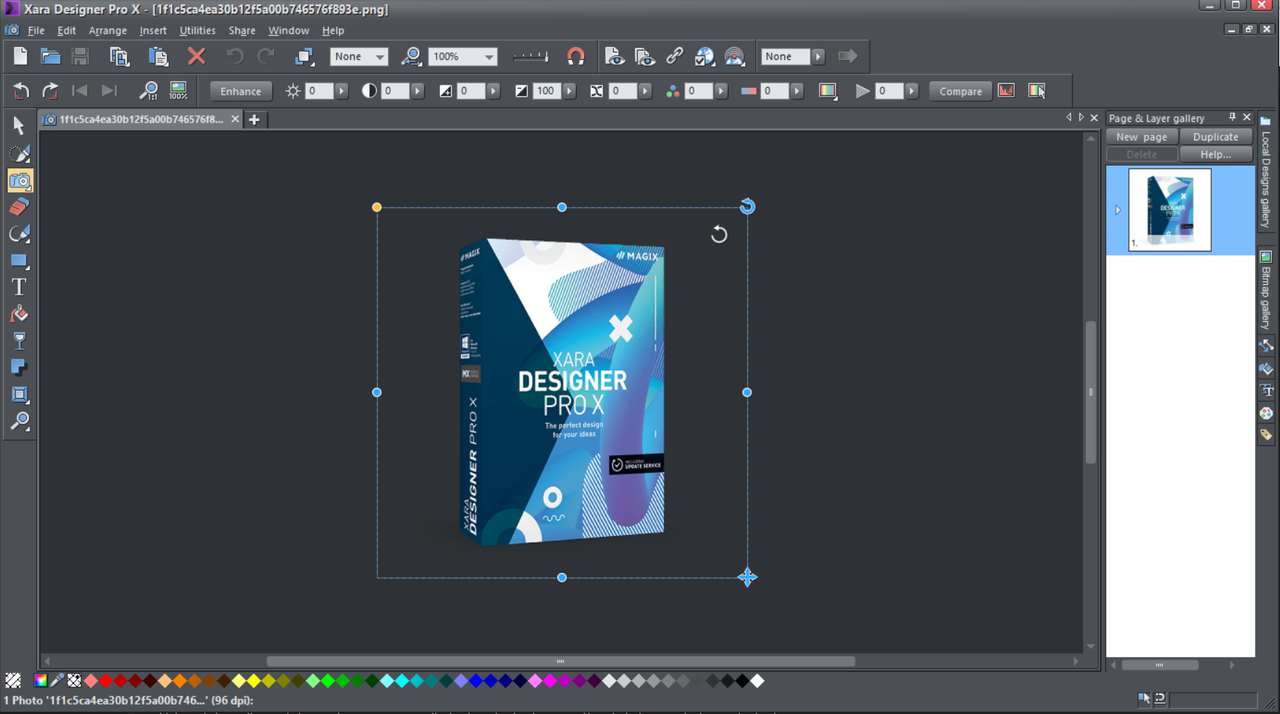Select the Selector arrow tool
This screenshot has height=714, width=1280.
[x=19, y=126]
